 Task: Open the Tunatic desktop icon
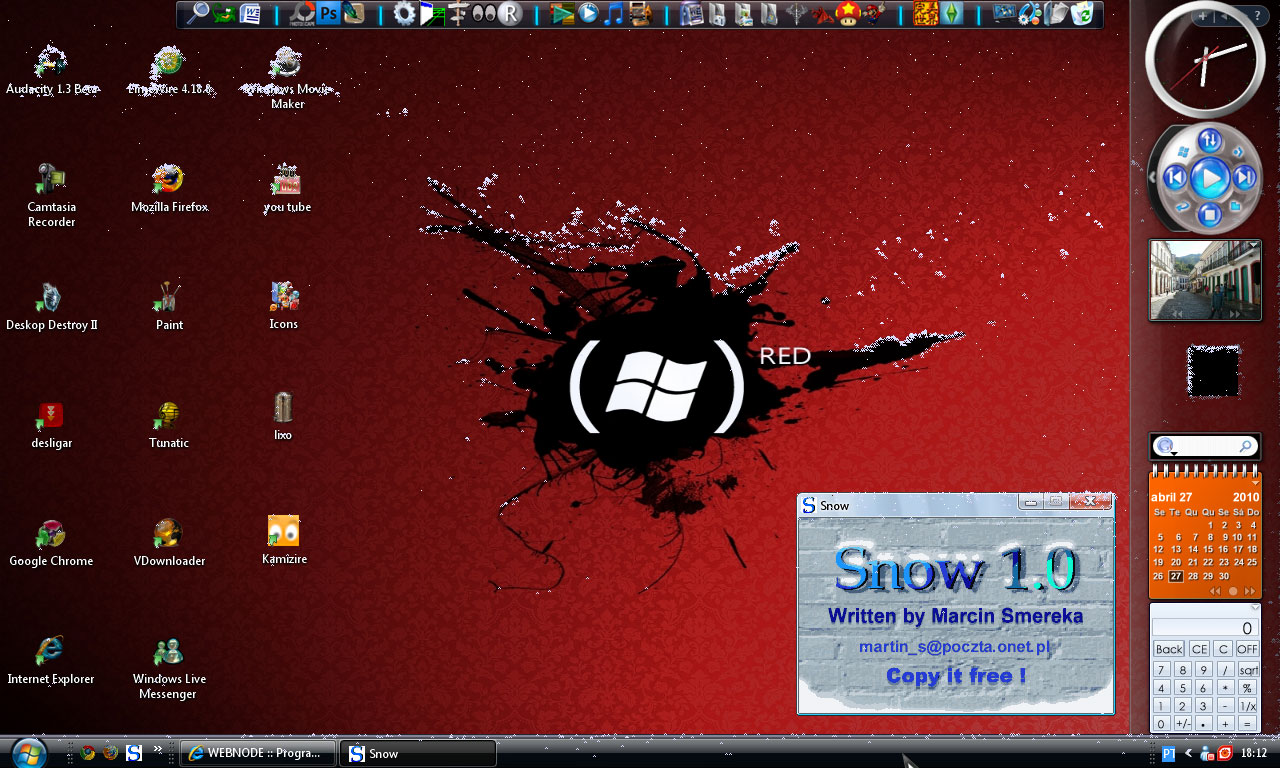tap(169, 425)
